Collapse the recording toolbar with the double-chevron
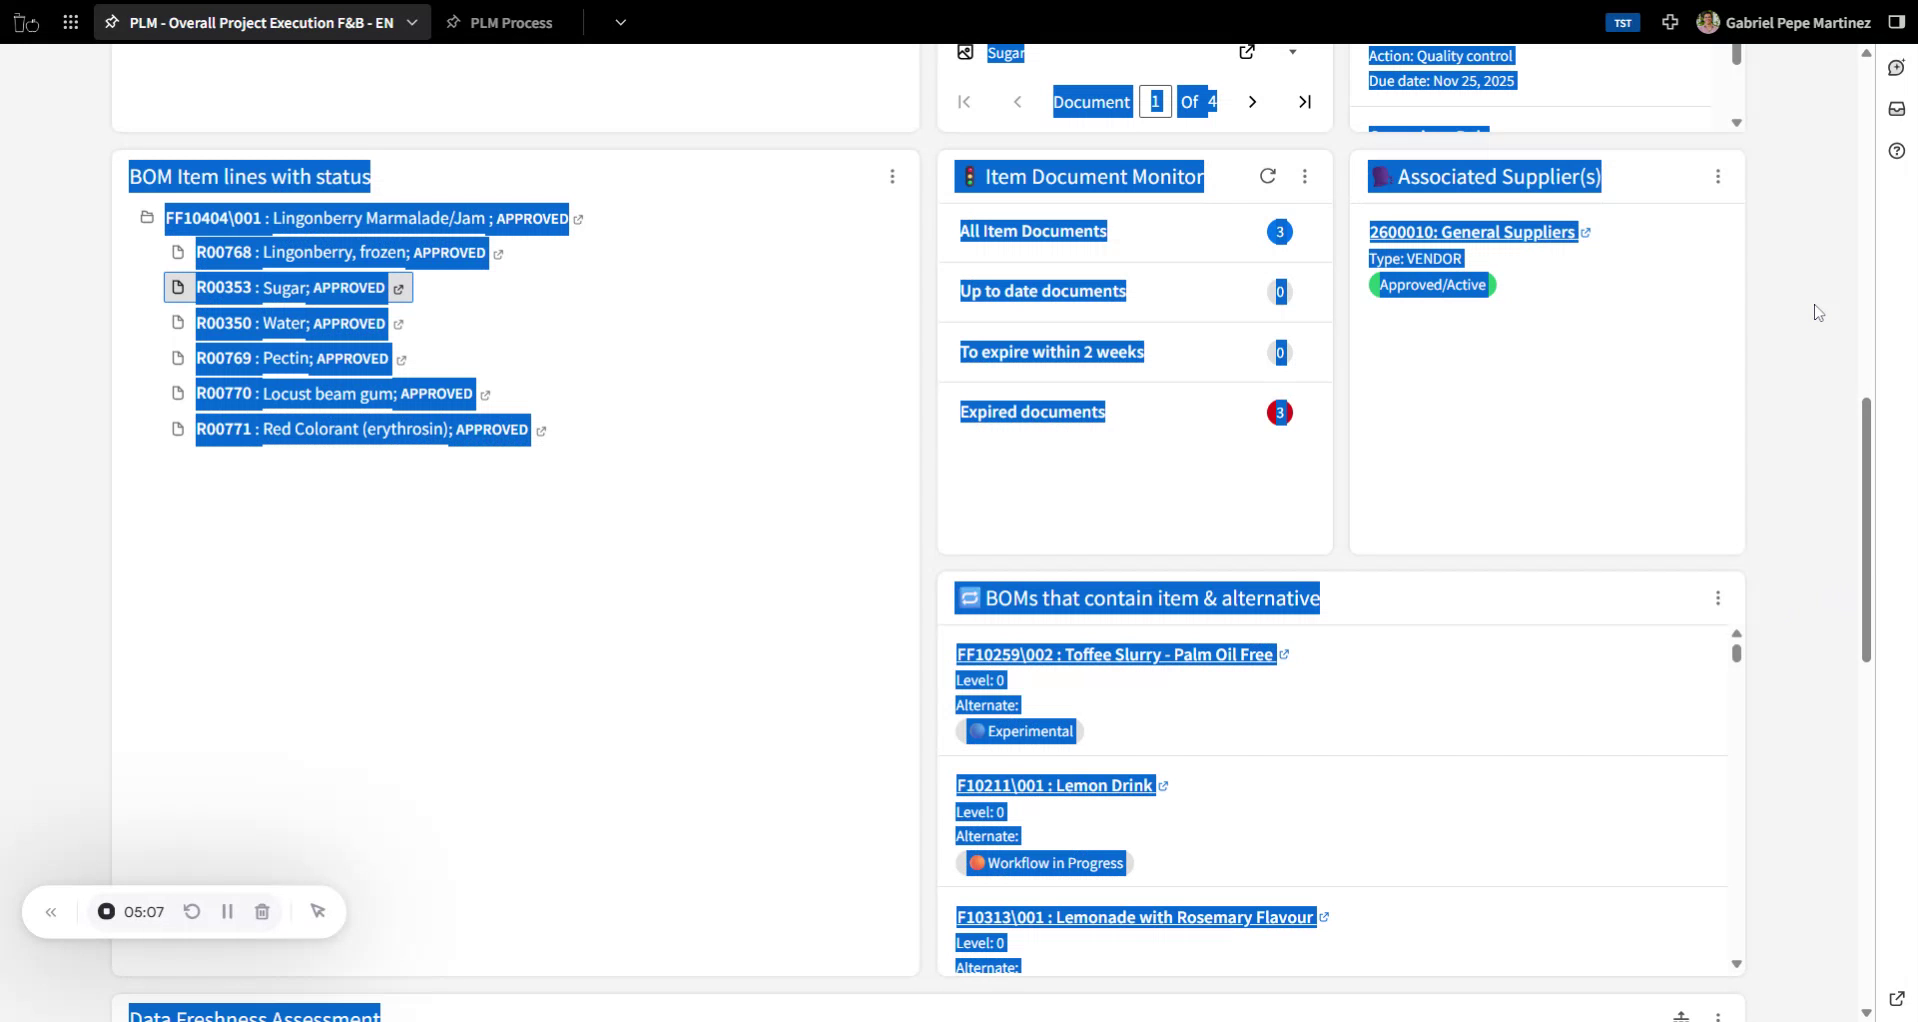Image resolution: width=1918 pixels, height=1022 pixels. tap(51, 911)
